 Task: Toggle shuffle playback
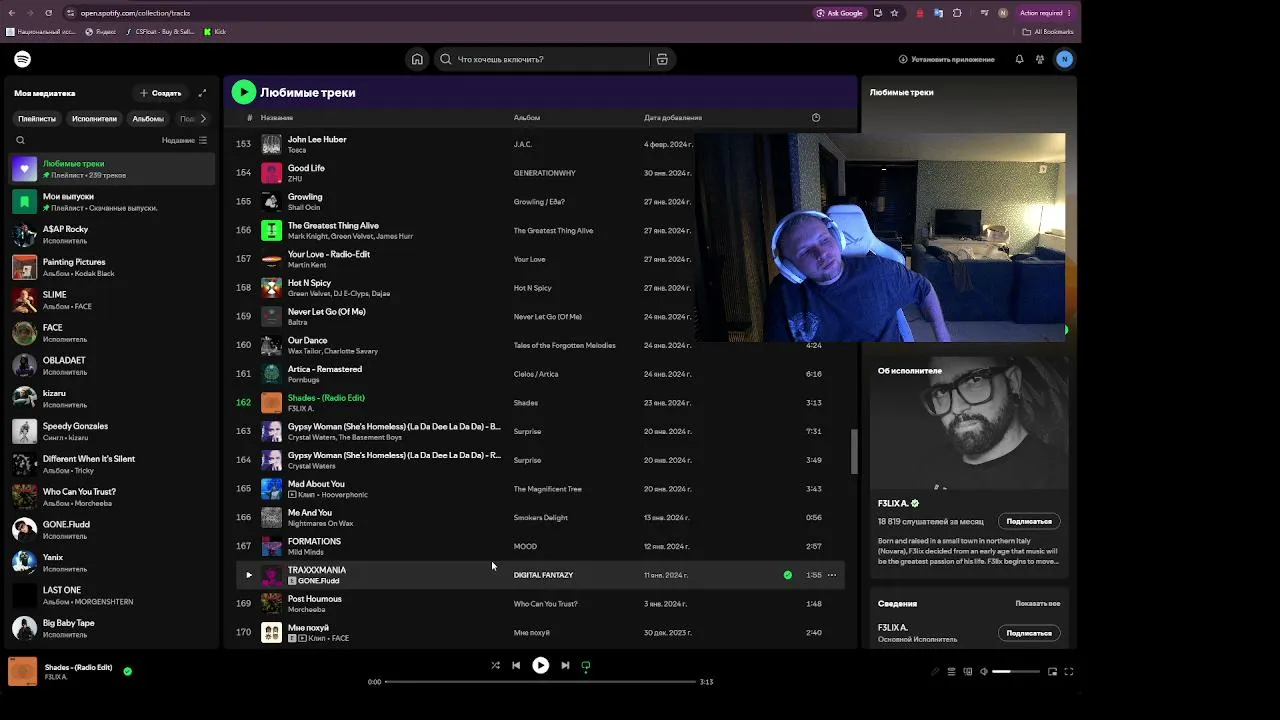(495, 665)
